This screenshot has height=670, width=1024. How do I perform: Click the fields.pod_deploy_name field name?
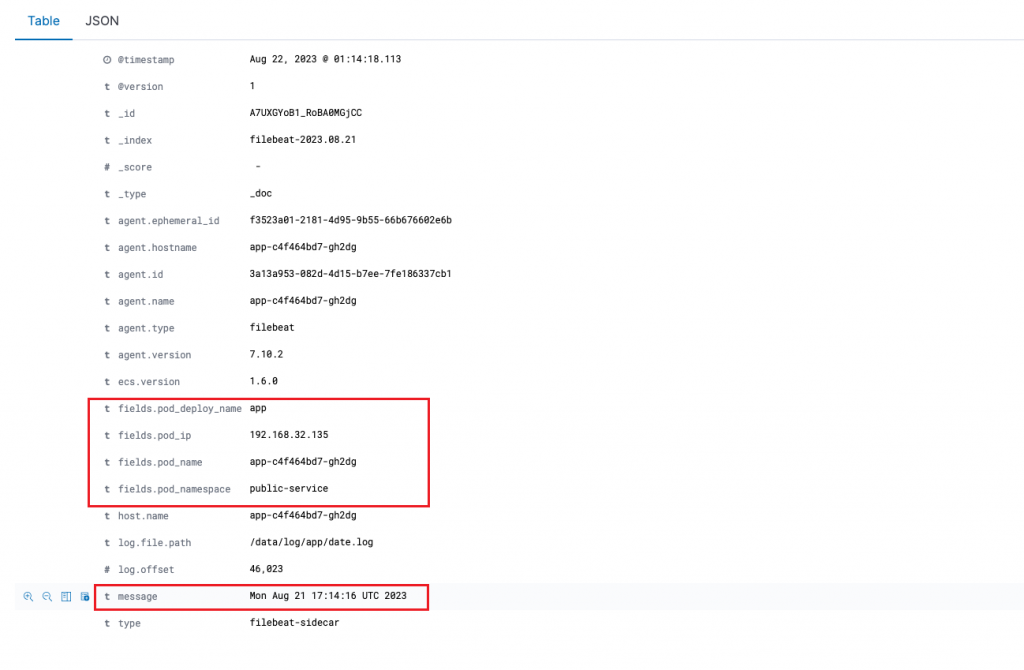(x=180, y=408)
